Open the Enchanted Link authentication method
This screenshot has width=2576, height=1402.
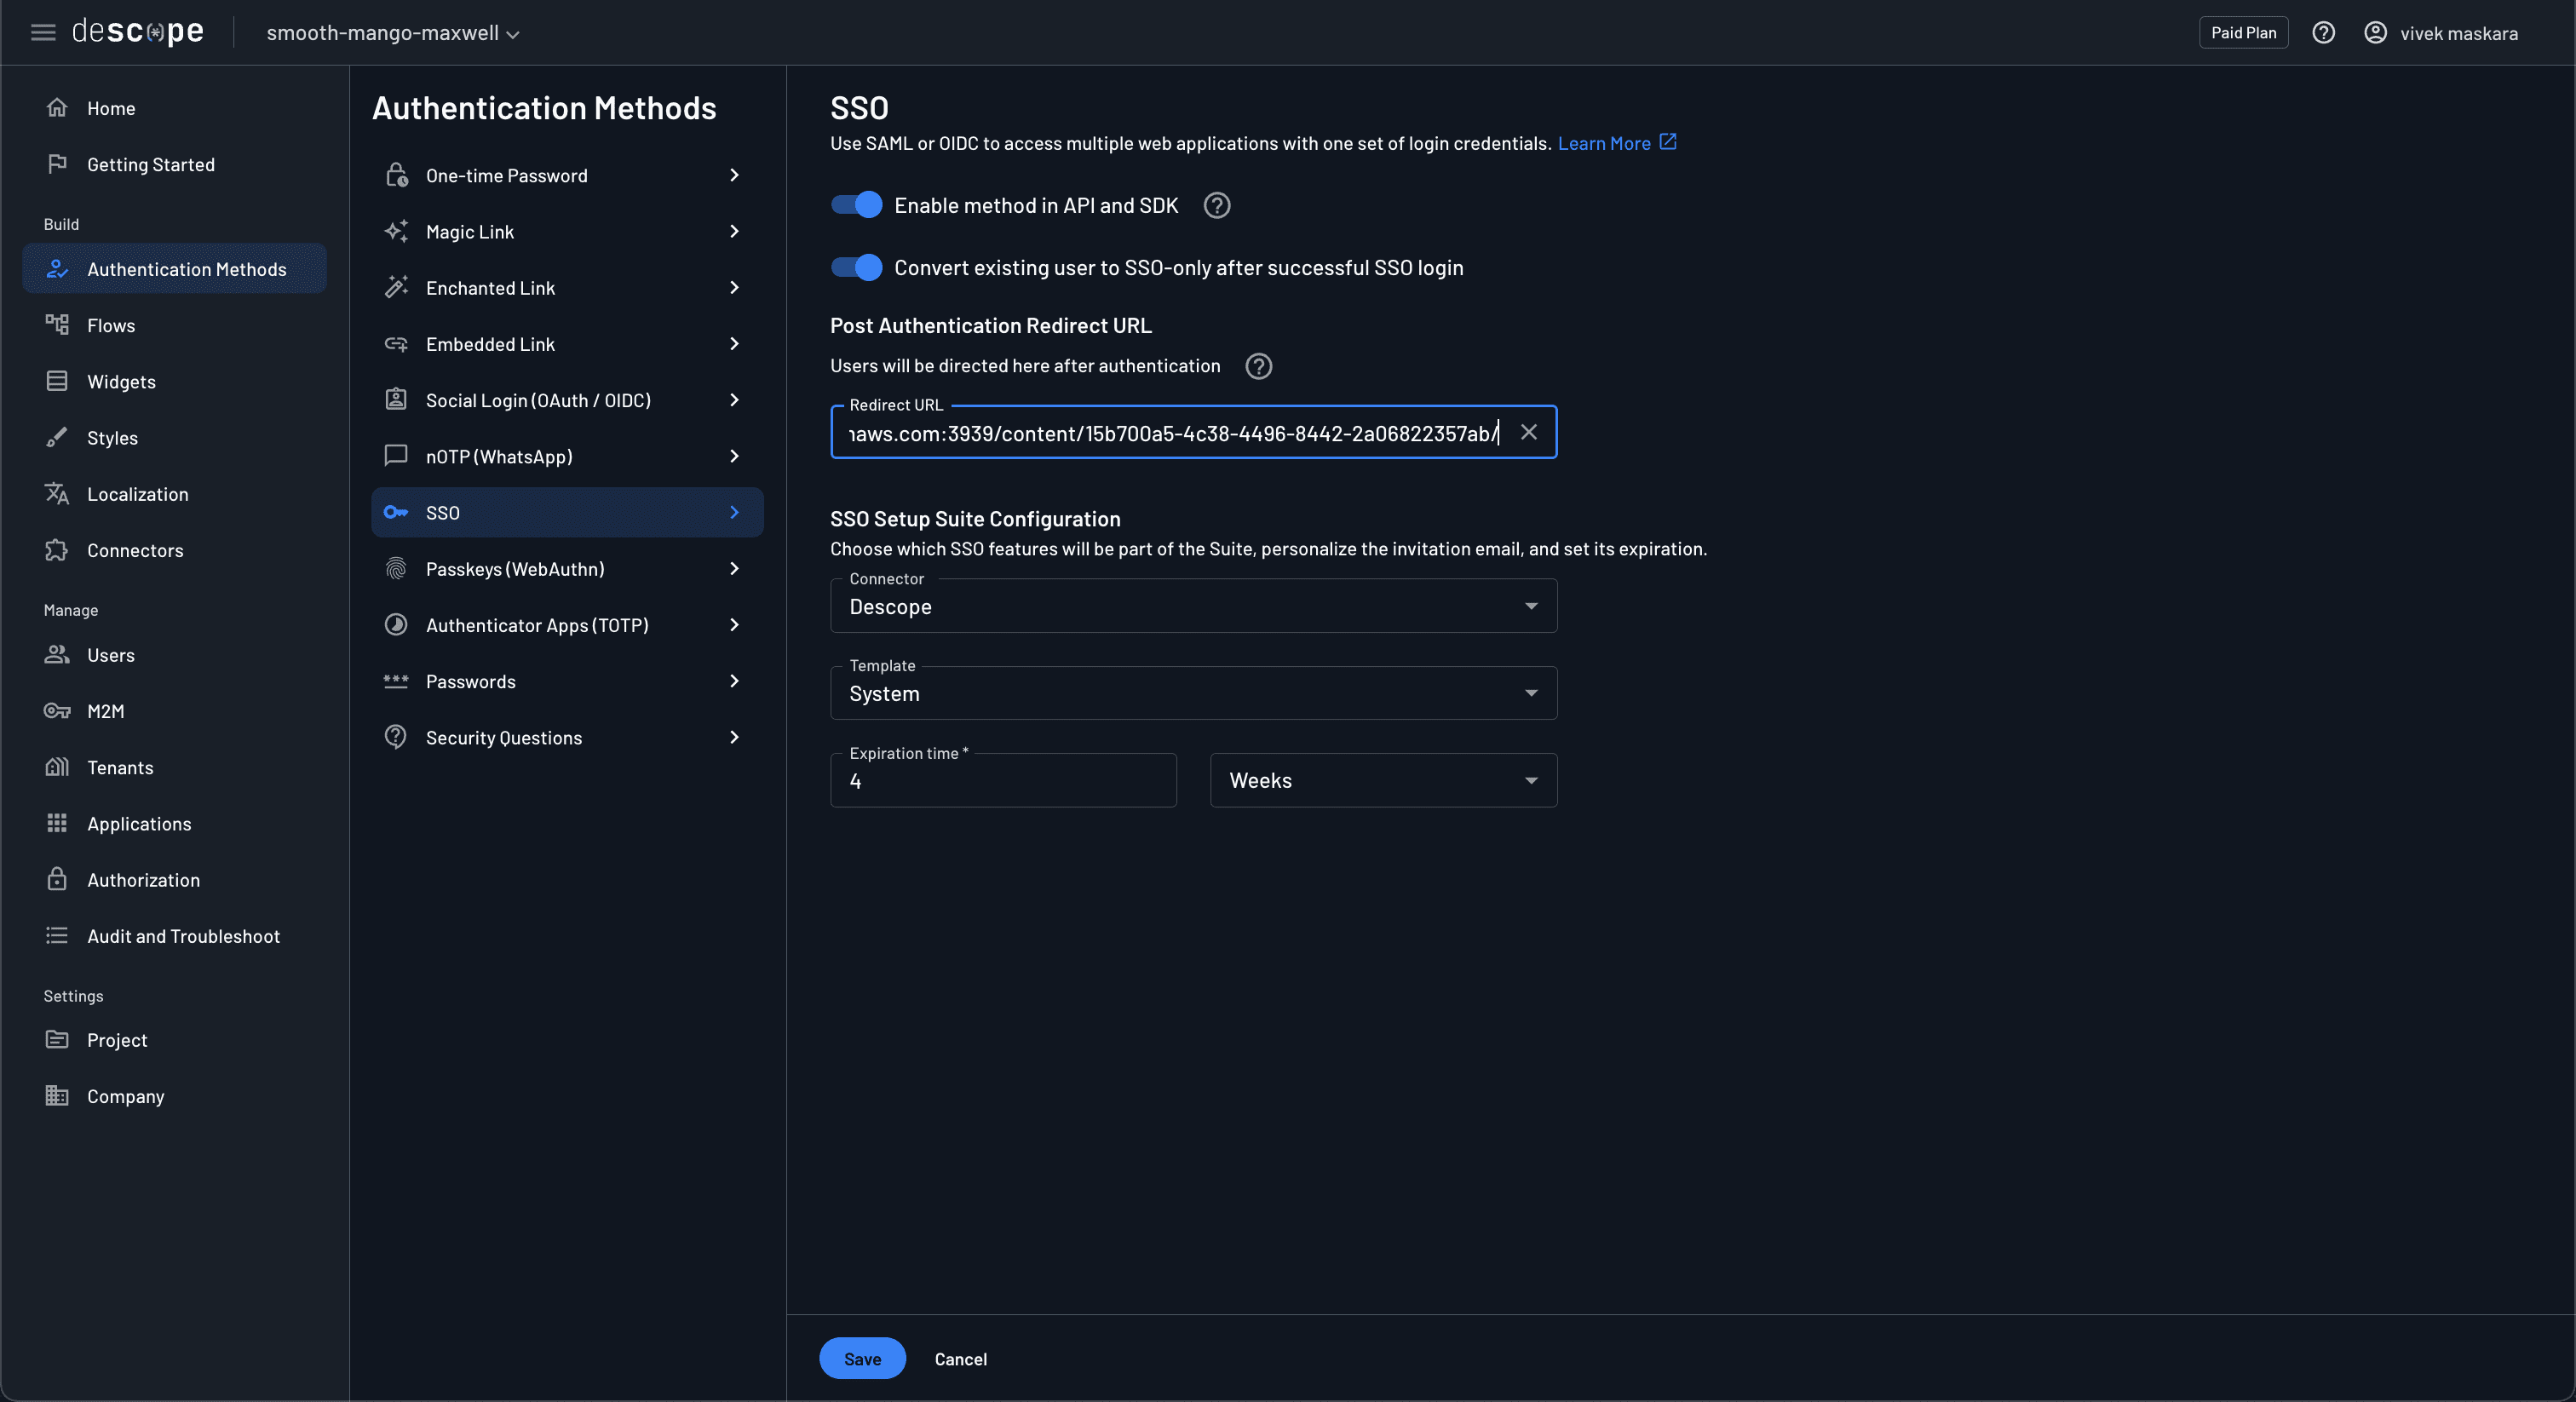pos(490,287)
